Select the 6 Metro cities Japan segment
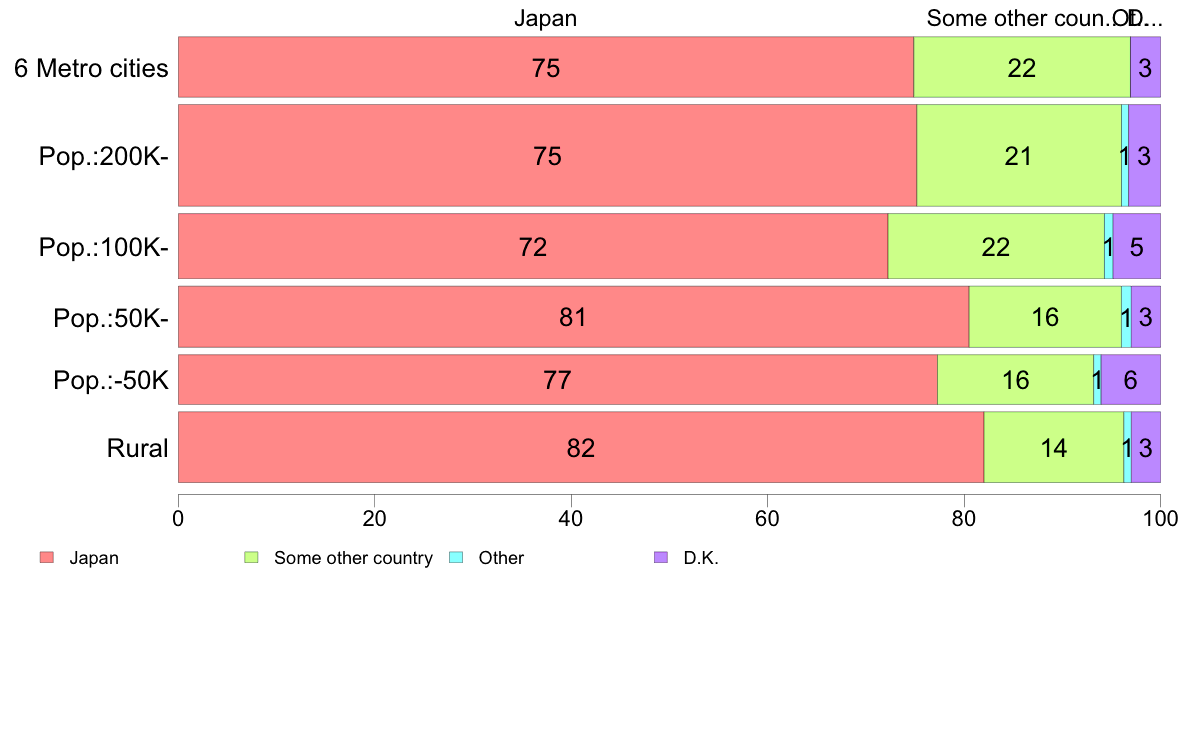The width and height of the screenshot is (1188, 736). [546, 67]
